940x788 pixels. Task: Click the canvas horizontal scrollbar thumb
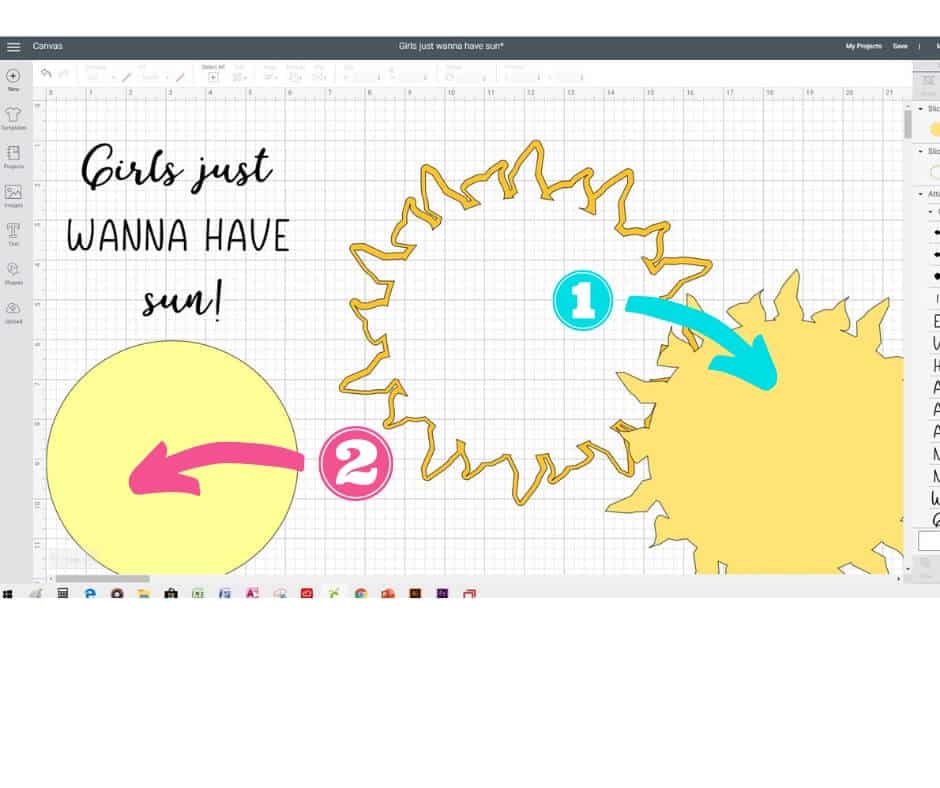103,579
